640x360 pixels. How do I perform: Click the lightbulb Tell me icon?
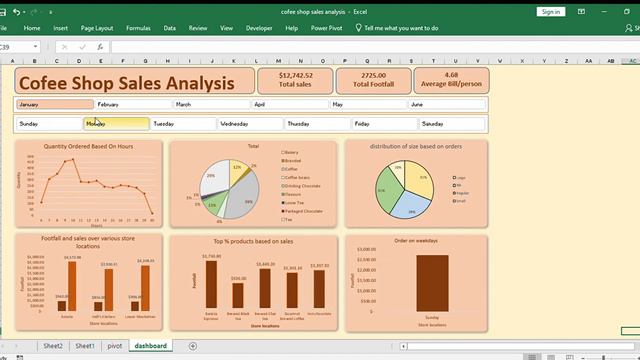pos(358,28)
